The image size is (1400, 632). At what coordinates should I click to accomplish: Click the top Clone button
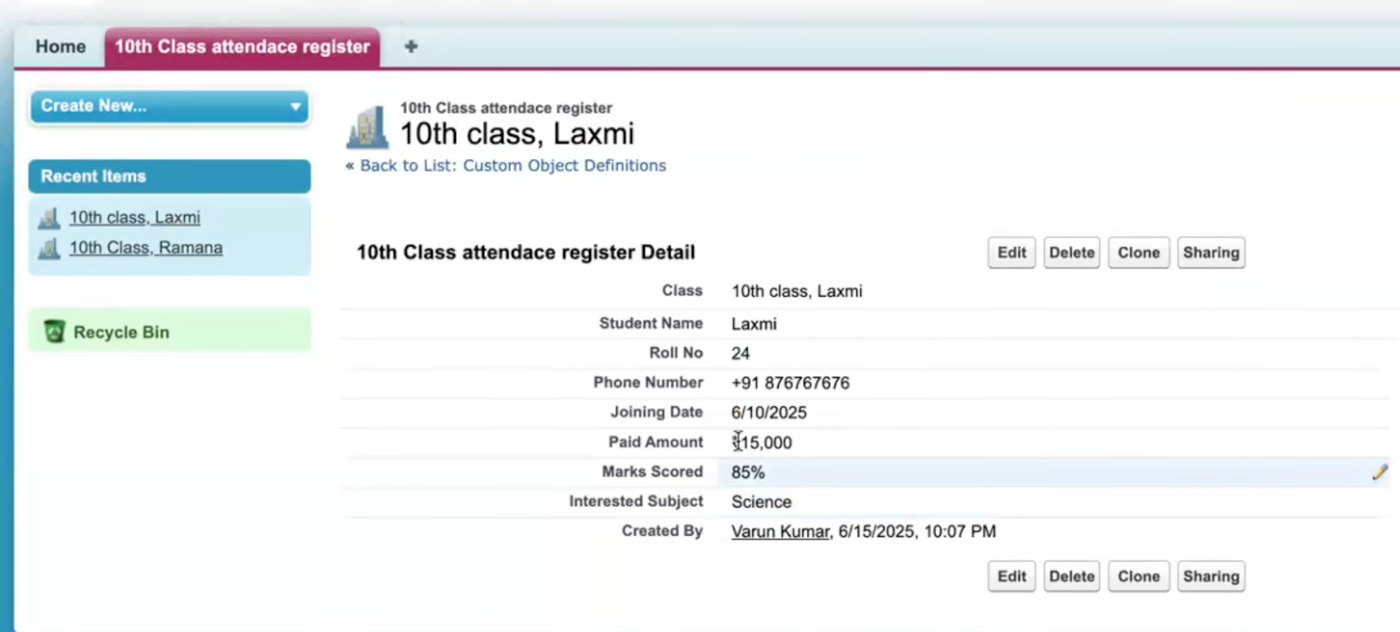click(1138, 253)
